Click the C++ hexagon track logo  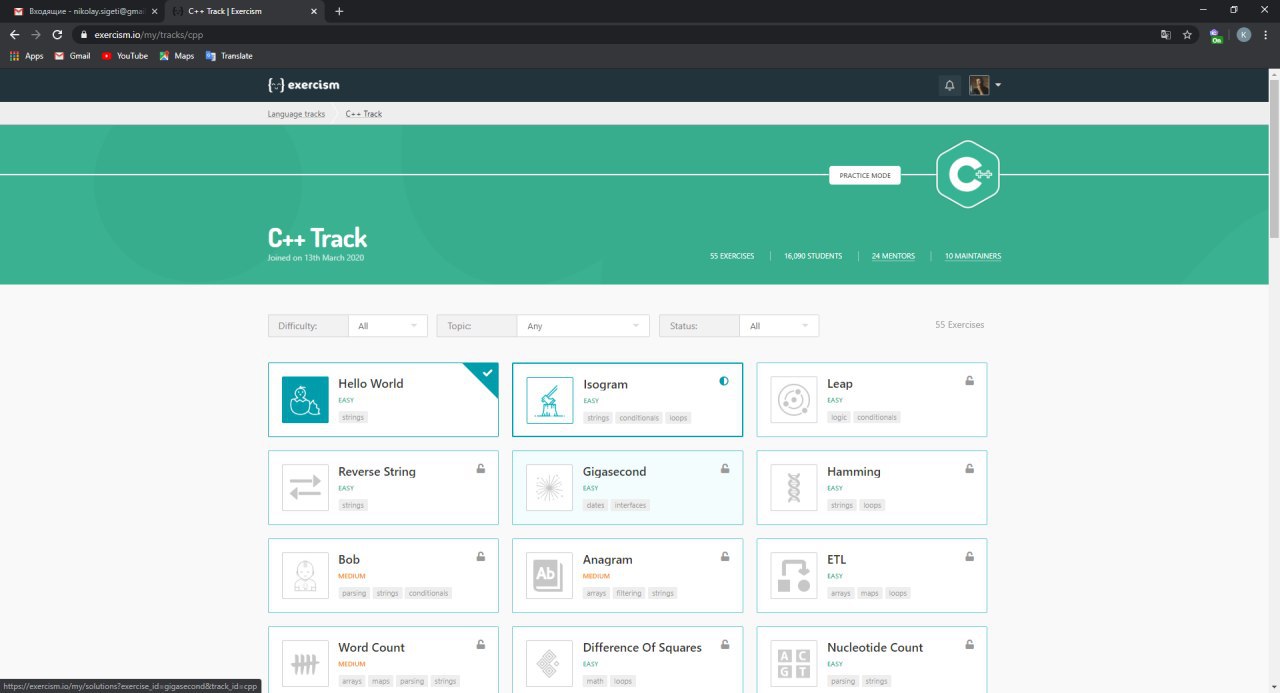968,175
